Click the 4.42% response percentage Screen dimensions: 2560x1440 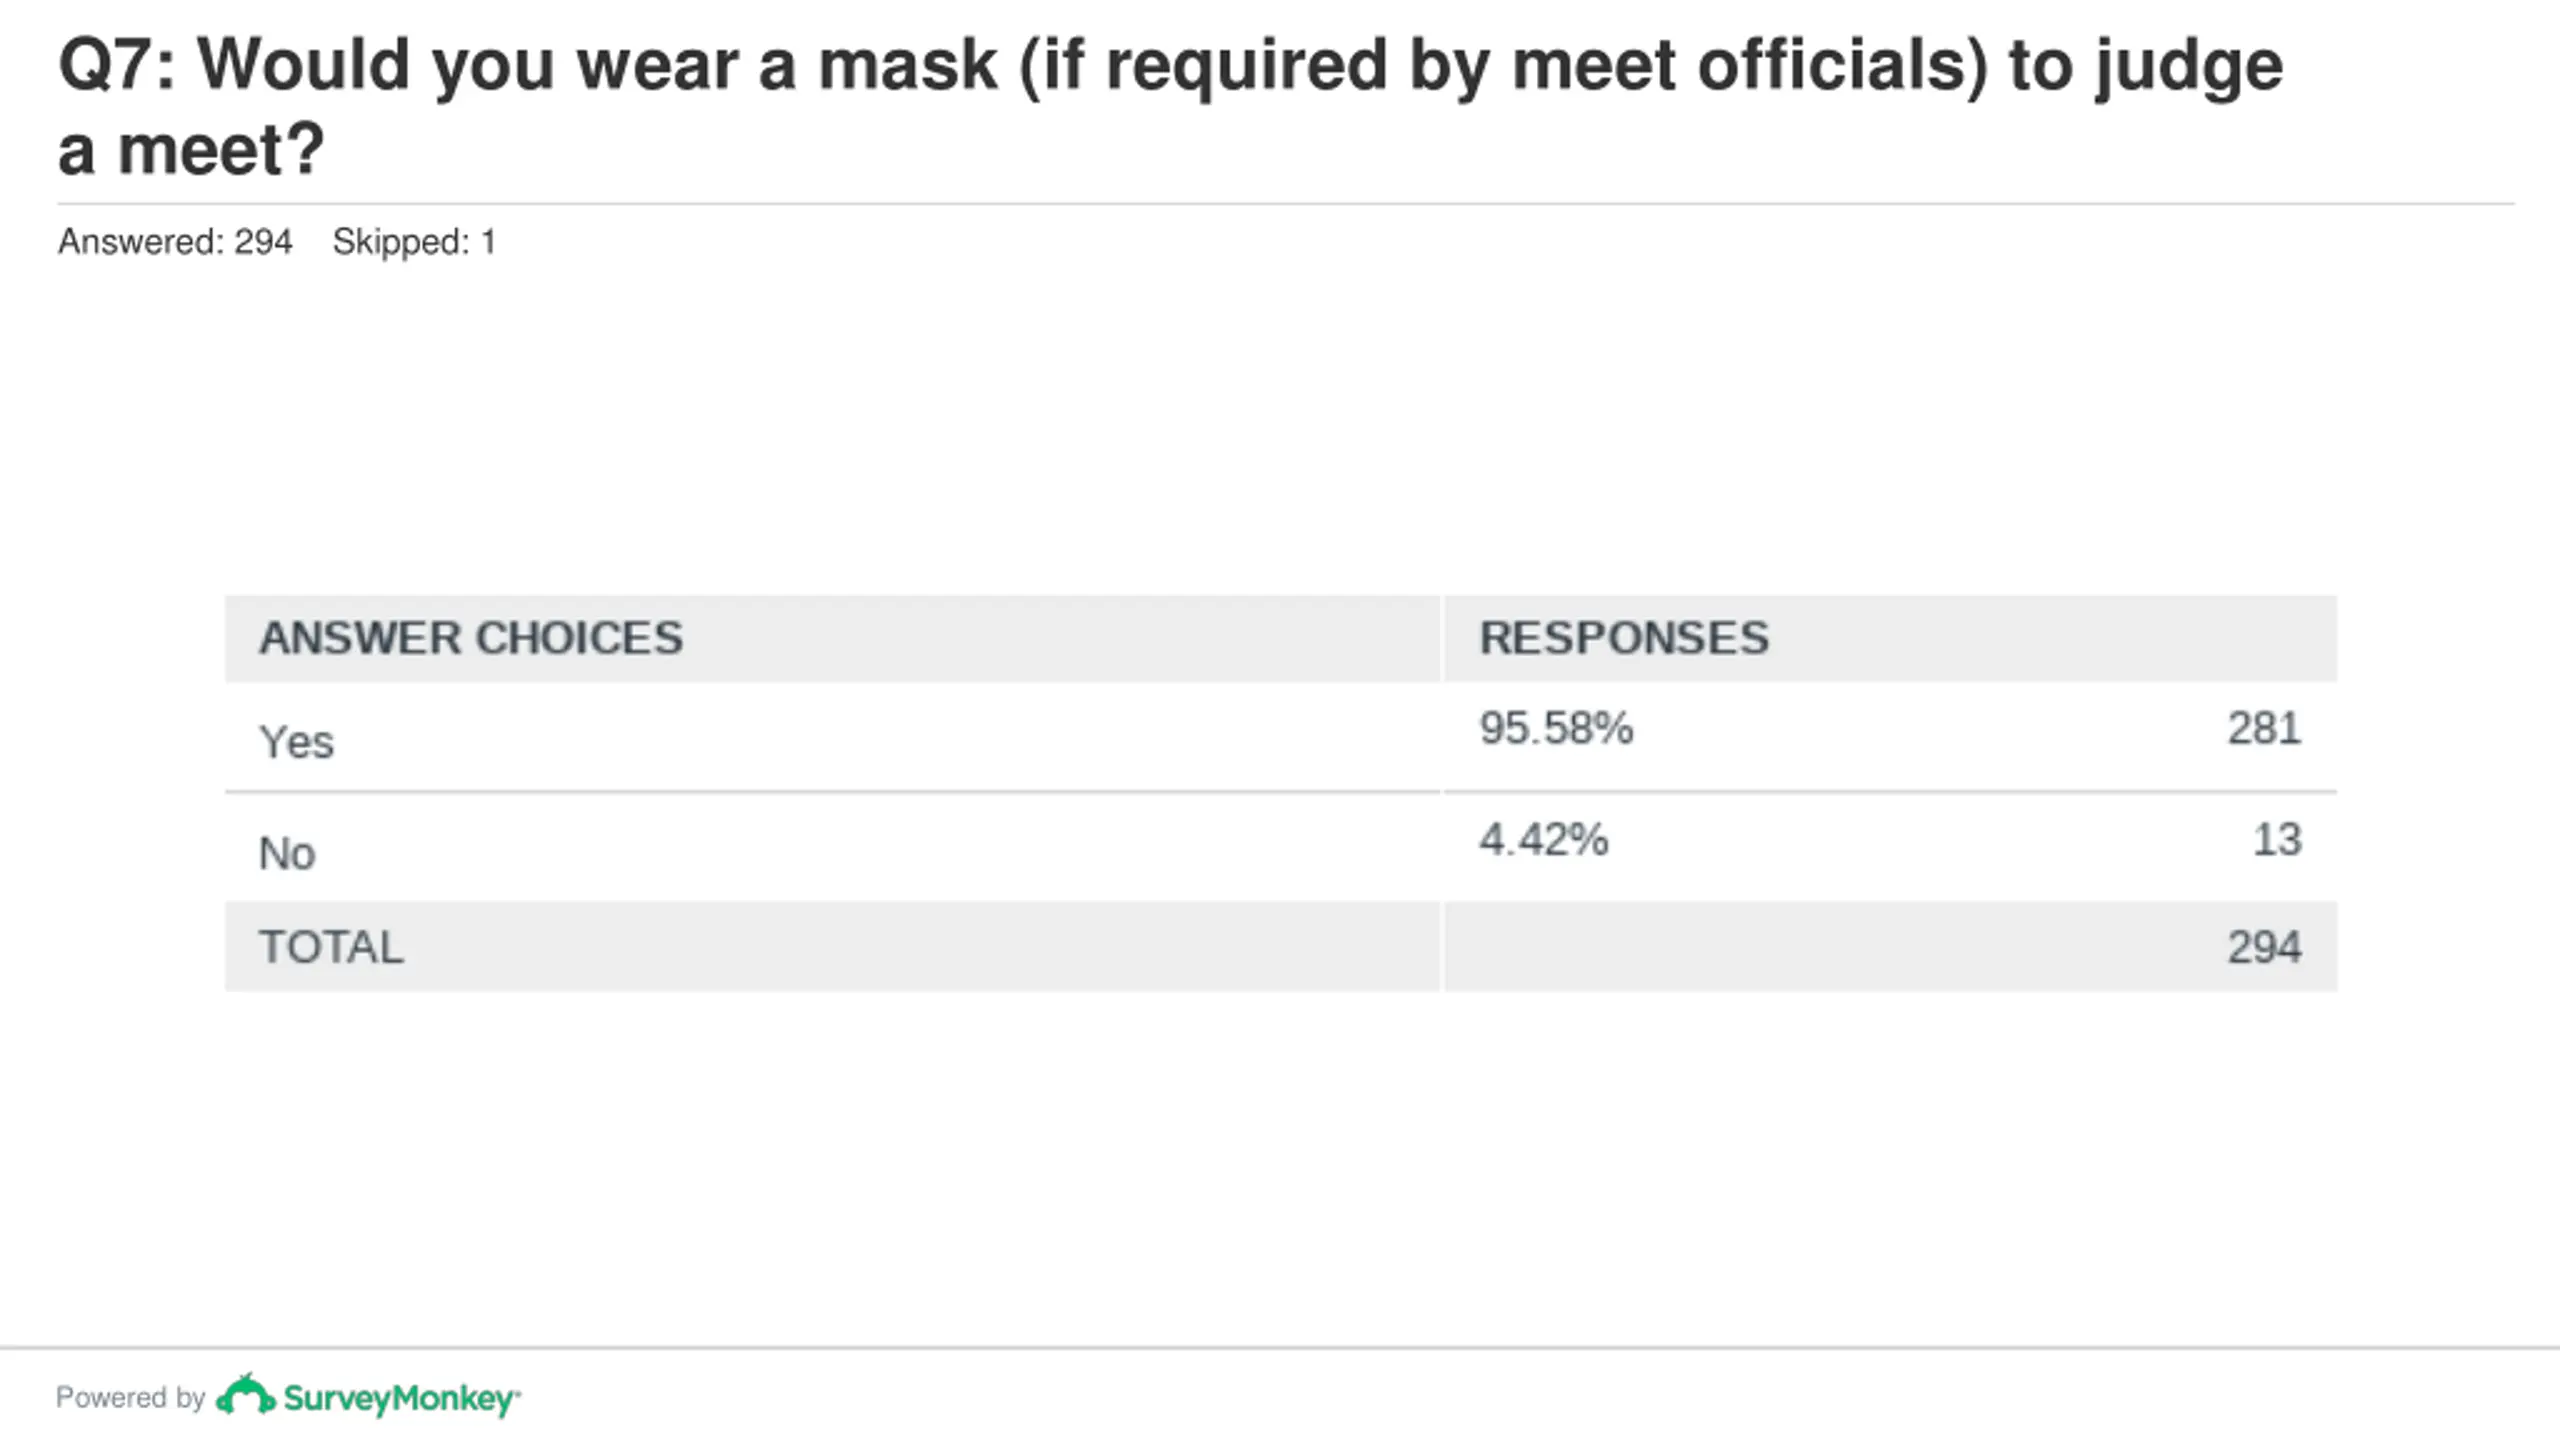(1544, 839)
